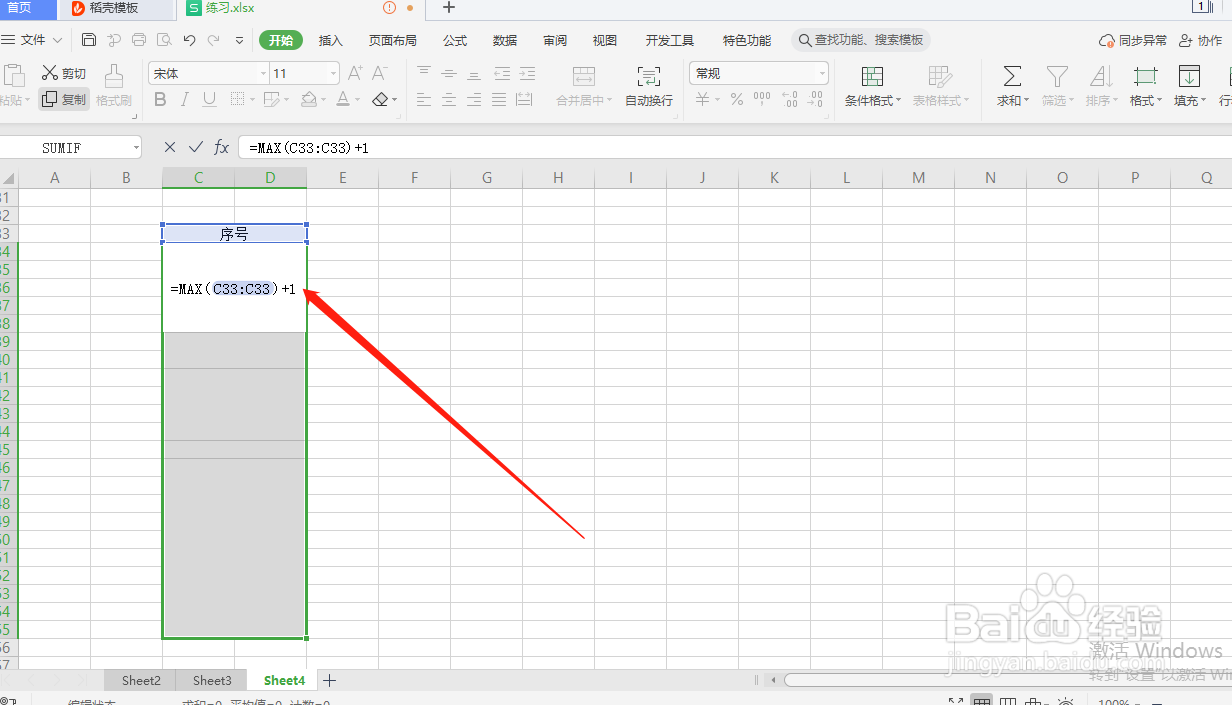Open the font size 11 dropdown
Image resolution: width=1232 pixels, height=705 pixels.
334,73
